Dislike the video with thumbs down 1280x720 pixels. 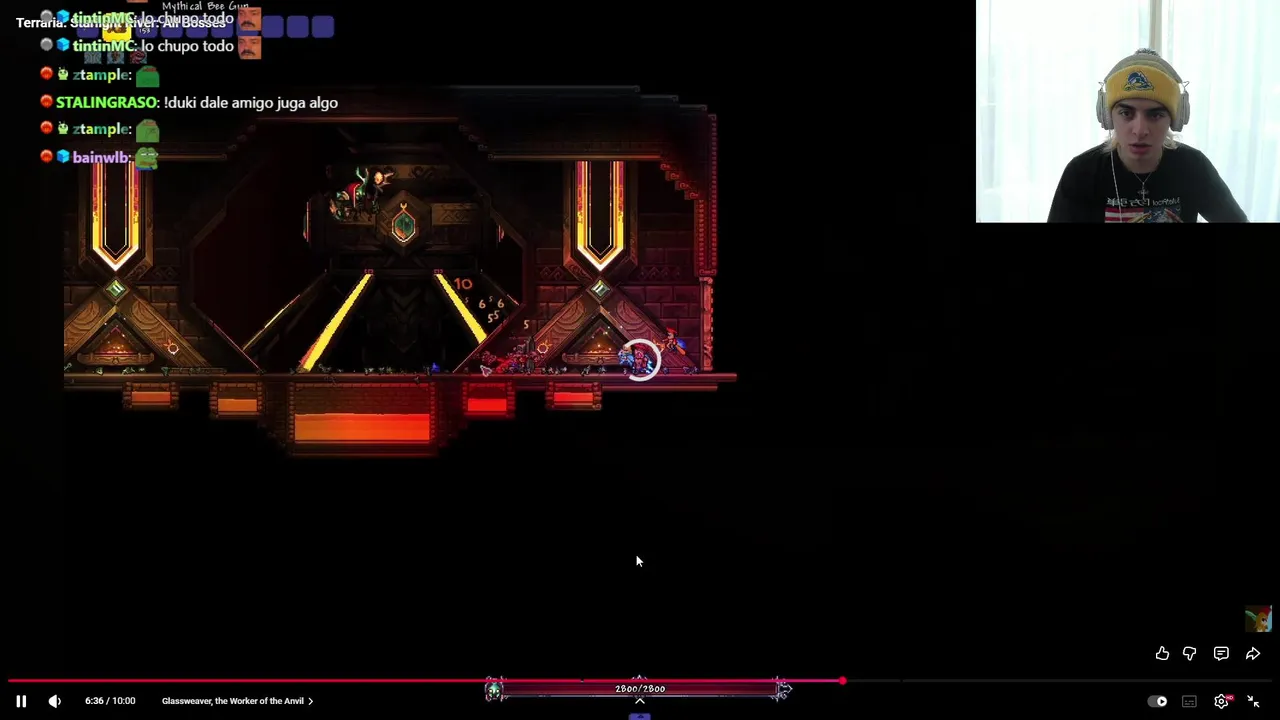1190,653
